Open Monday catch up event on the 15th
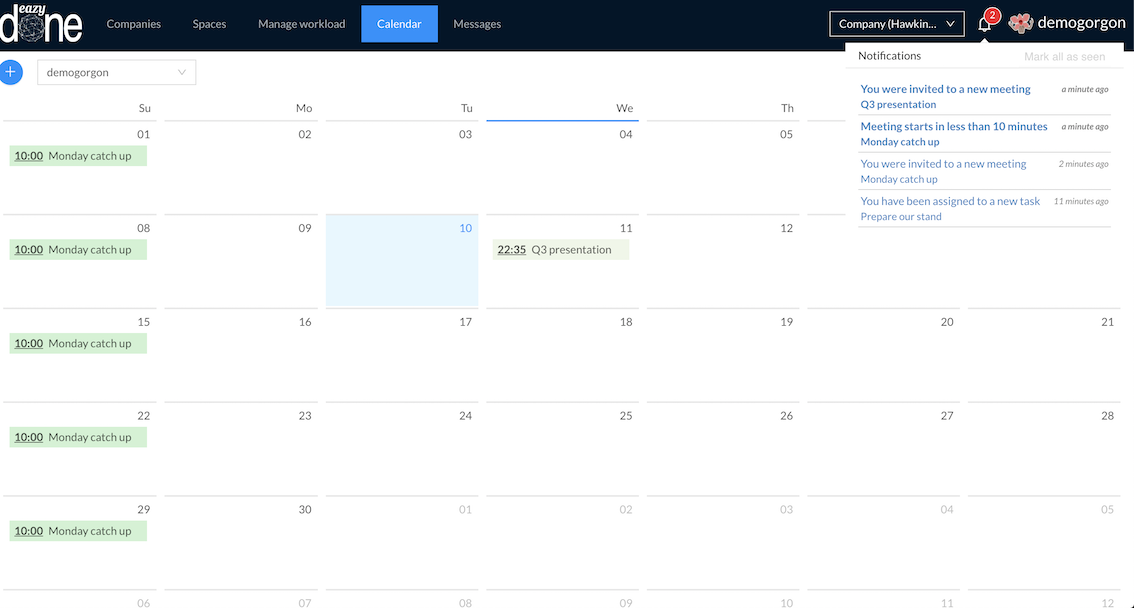1134x608 pixels. pos(78,343)
